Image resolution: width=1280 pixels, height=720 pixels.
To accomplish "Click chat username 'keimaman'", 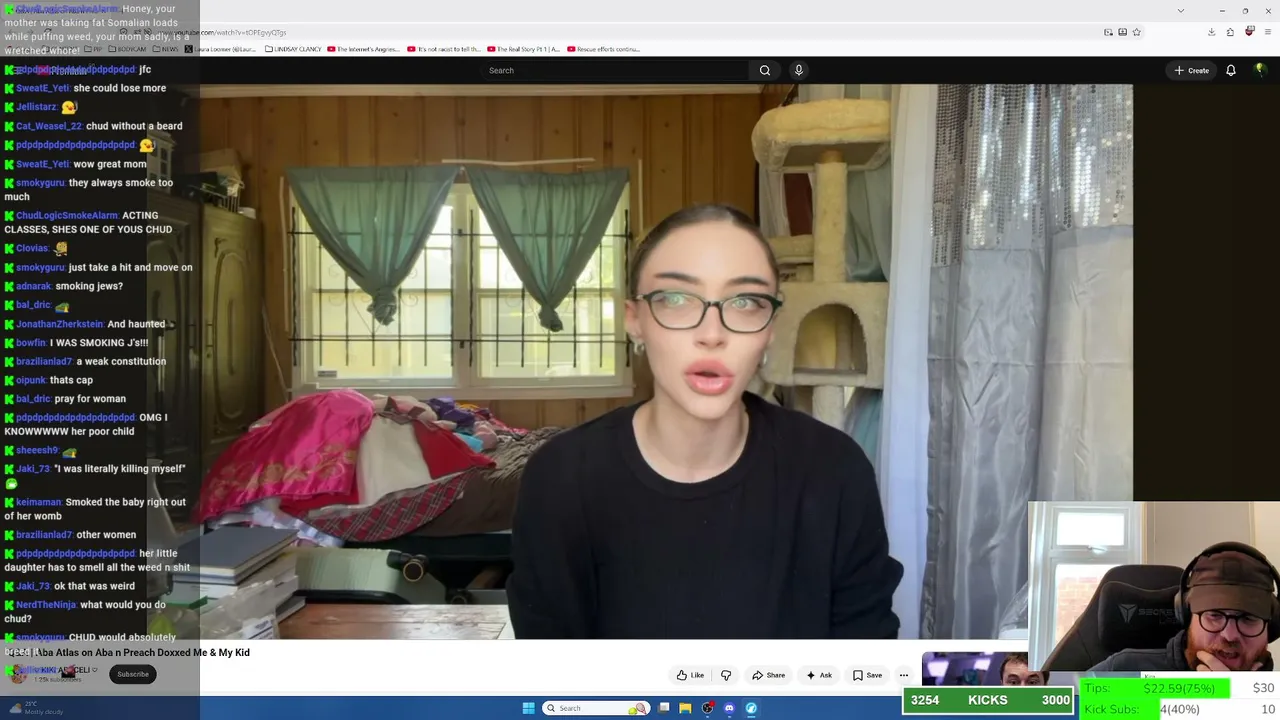I will [39, 502].
